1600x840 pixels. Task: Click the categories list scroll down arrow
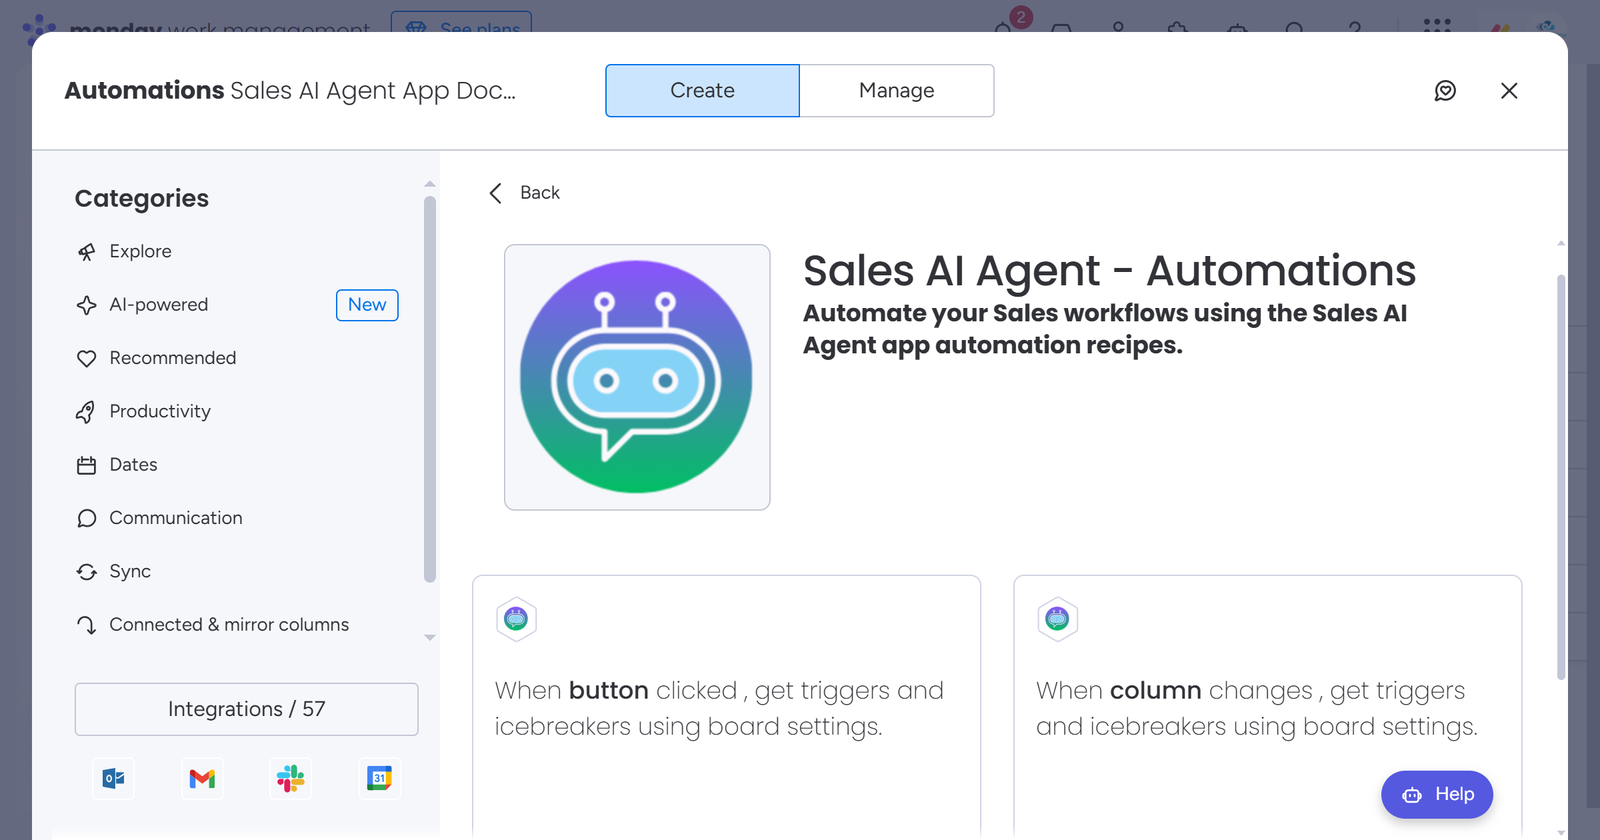430,637
